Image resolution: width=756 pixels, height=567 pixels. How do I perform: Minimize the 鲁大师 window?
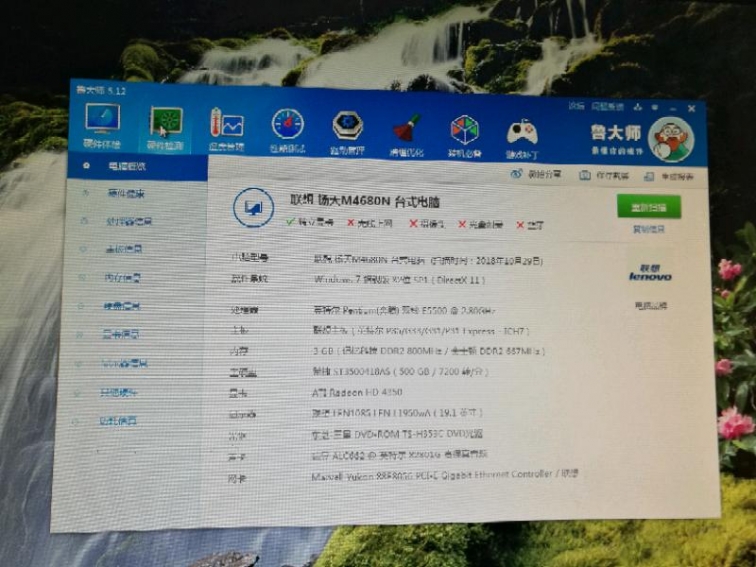[x=673, y=109]
